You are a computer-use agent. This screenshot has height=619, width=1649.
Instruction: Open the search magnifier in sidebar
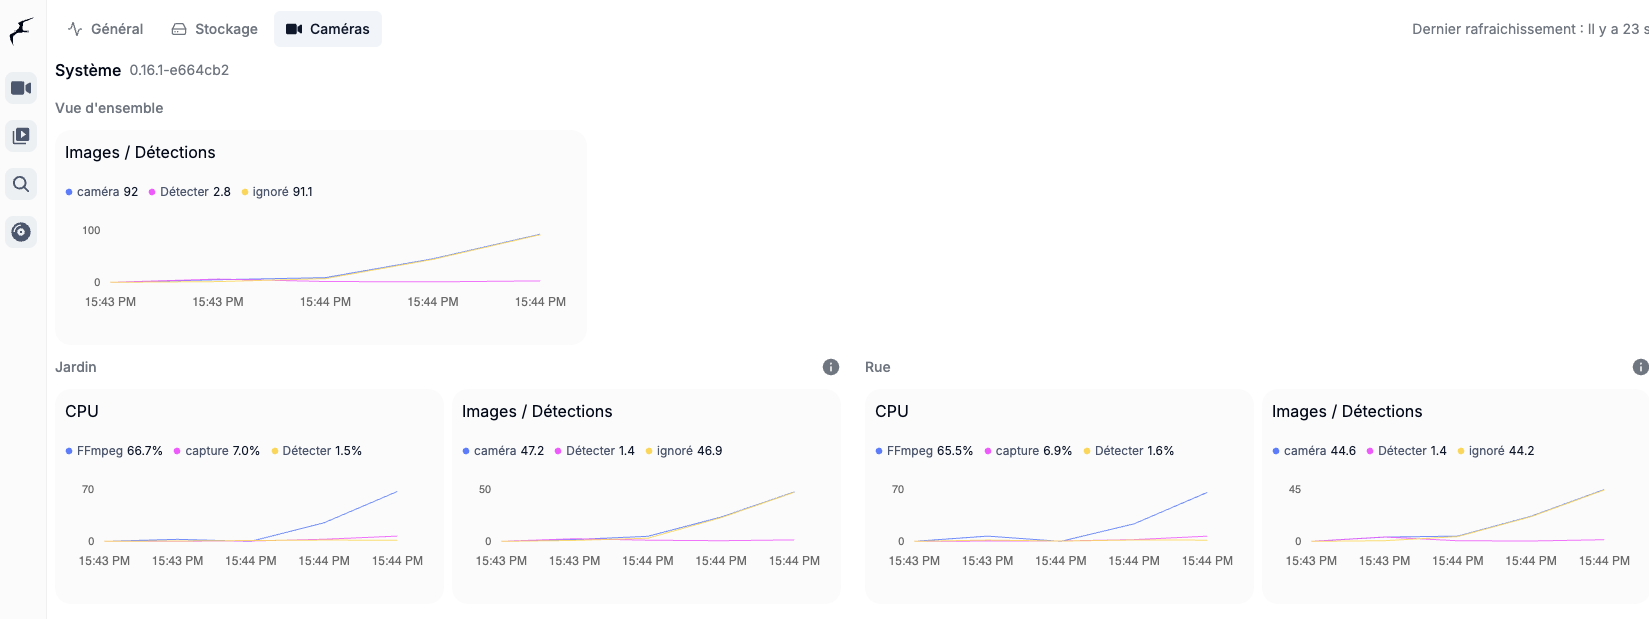click(x=21, y=184)
